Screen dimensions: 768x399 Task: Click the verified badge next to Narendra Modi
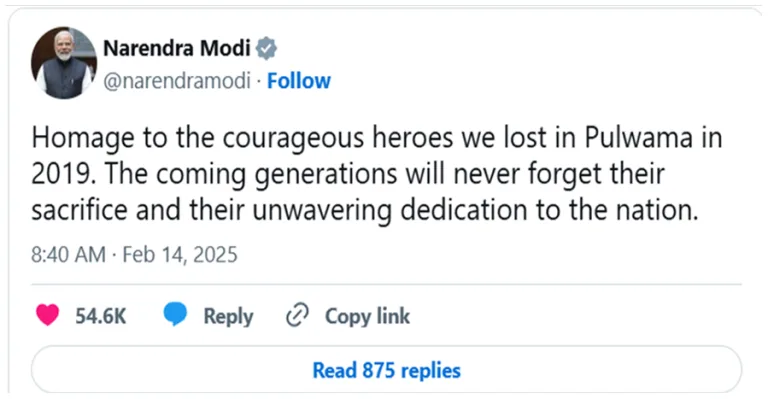coord(266,48)
